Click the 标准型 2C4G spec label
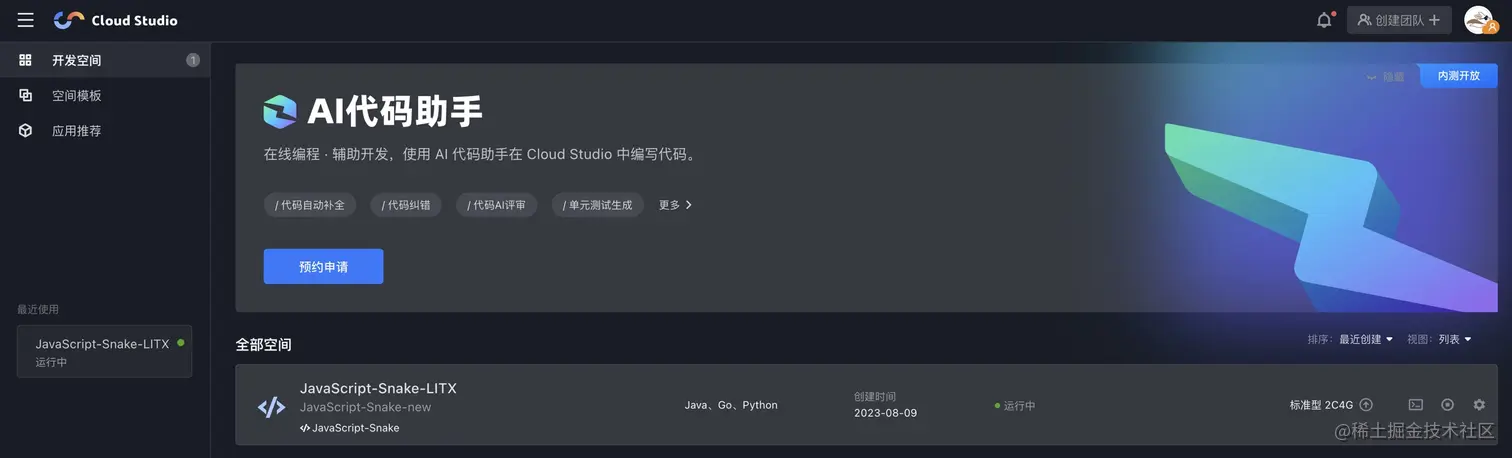 click(x=1321, y=405)
